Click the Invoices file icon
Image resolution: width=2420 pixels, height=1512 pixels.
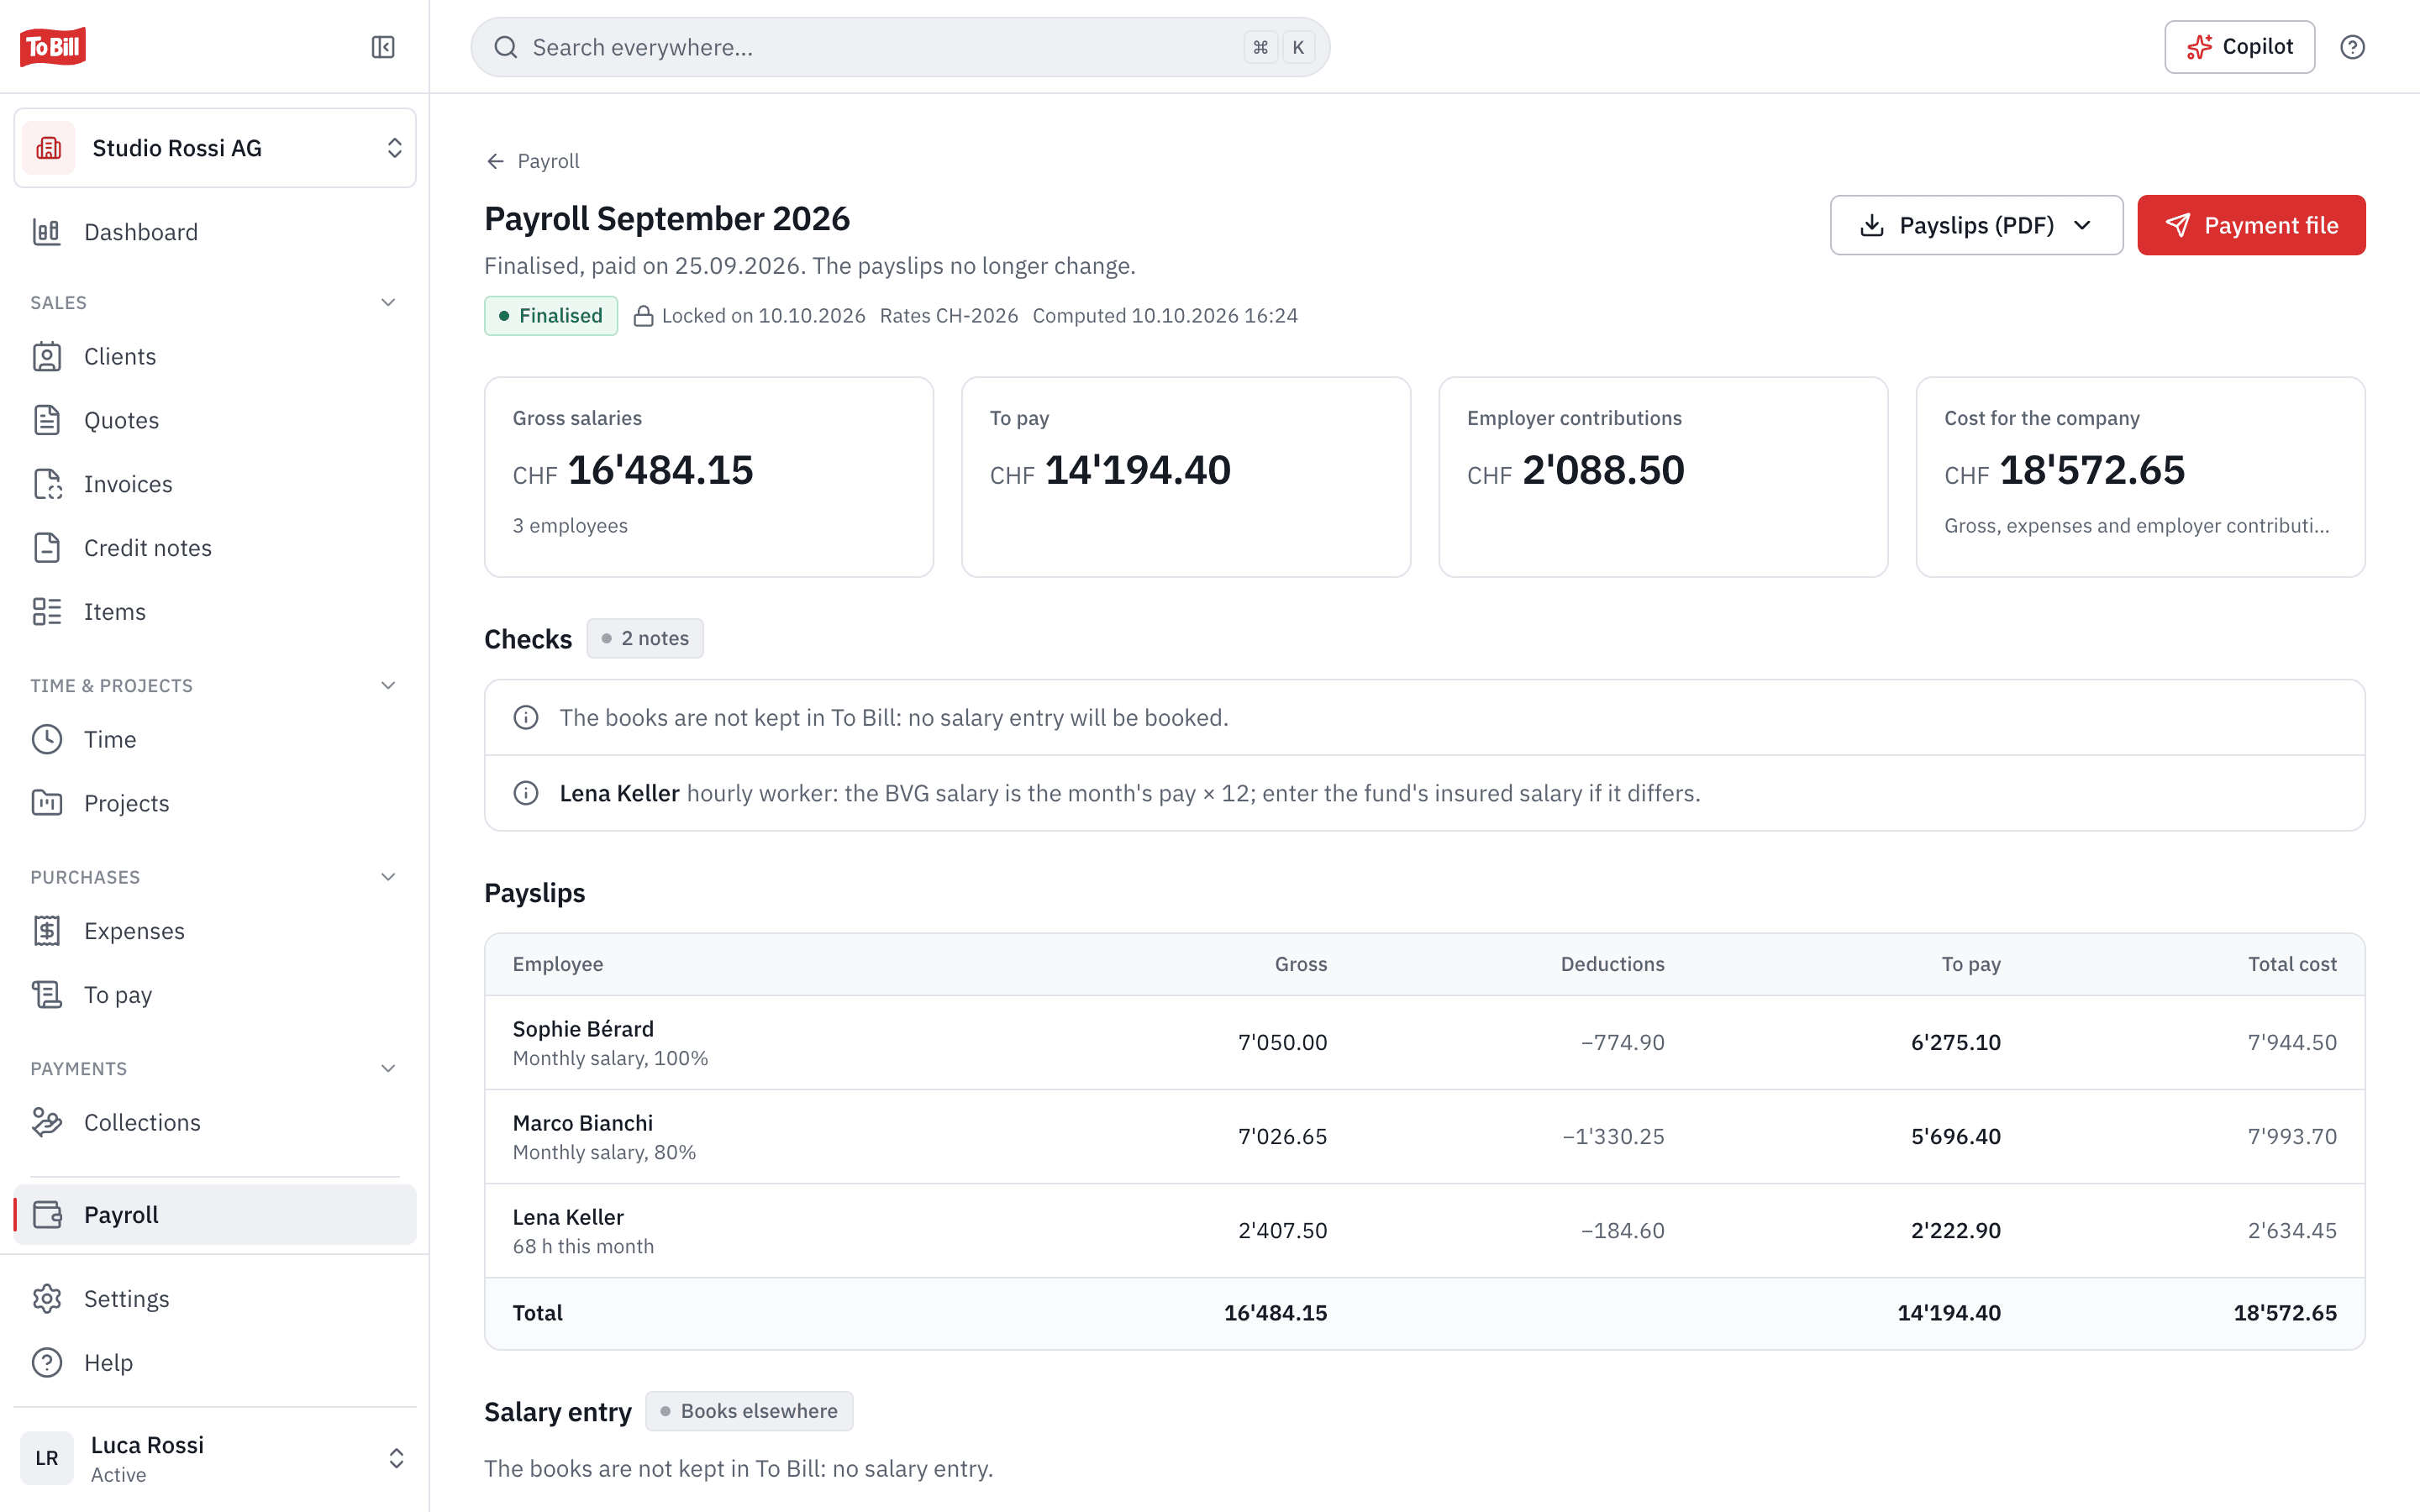coord(47,484)
